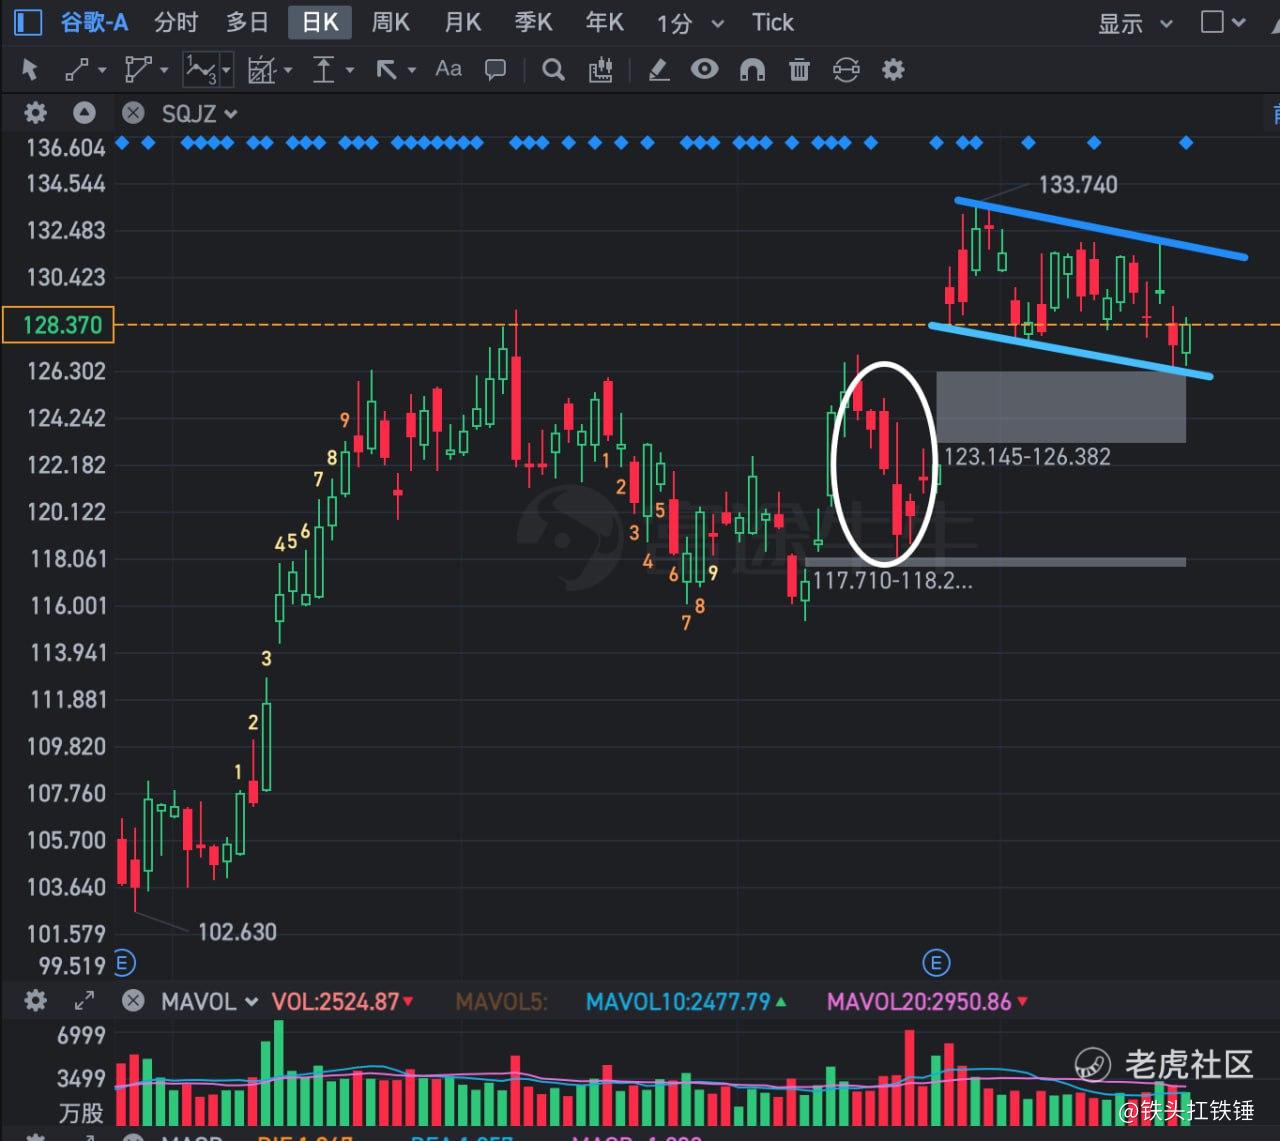Pick the polyline channel drawing tool
The height and width of the screenshot is (1141, 1280).
click(137, 69)
